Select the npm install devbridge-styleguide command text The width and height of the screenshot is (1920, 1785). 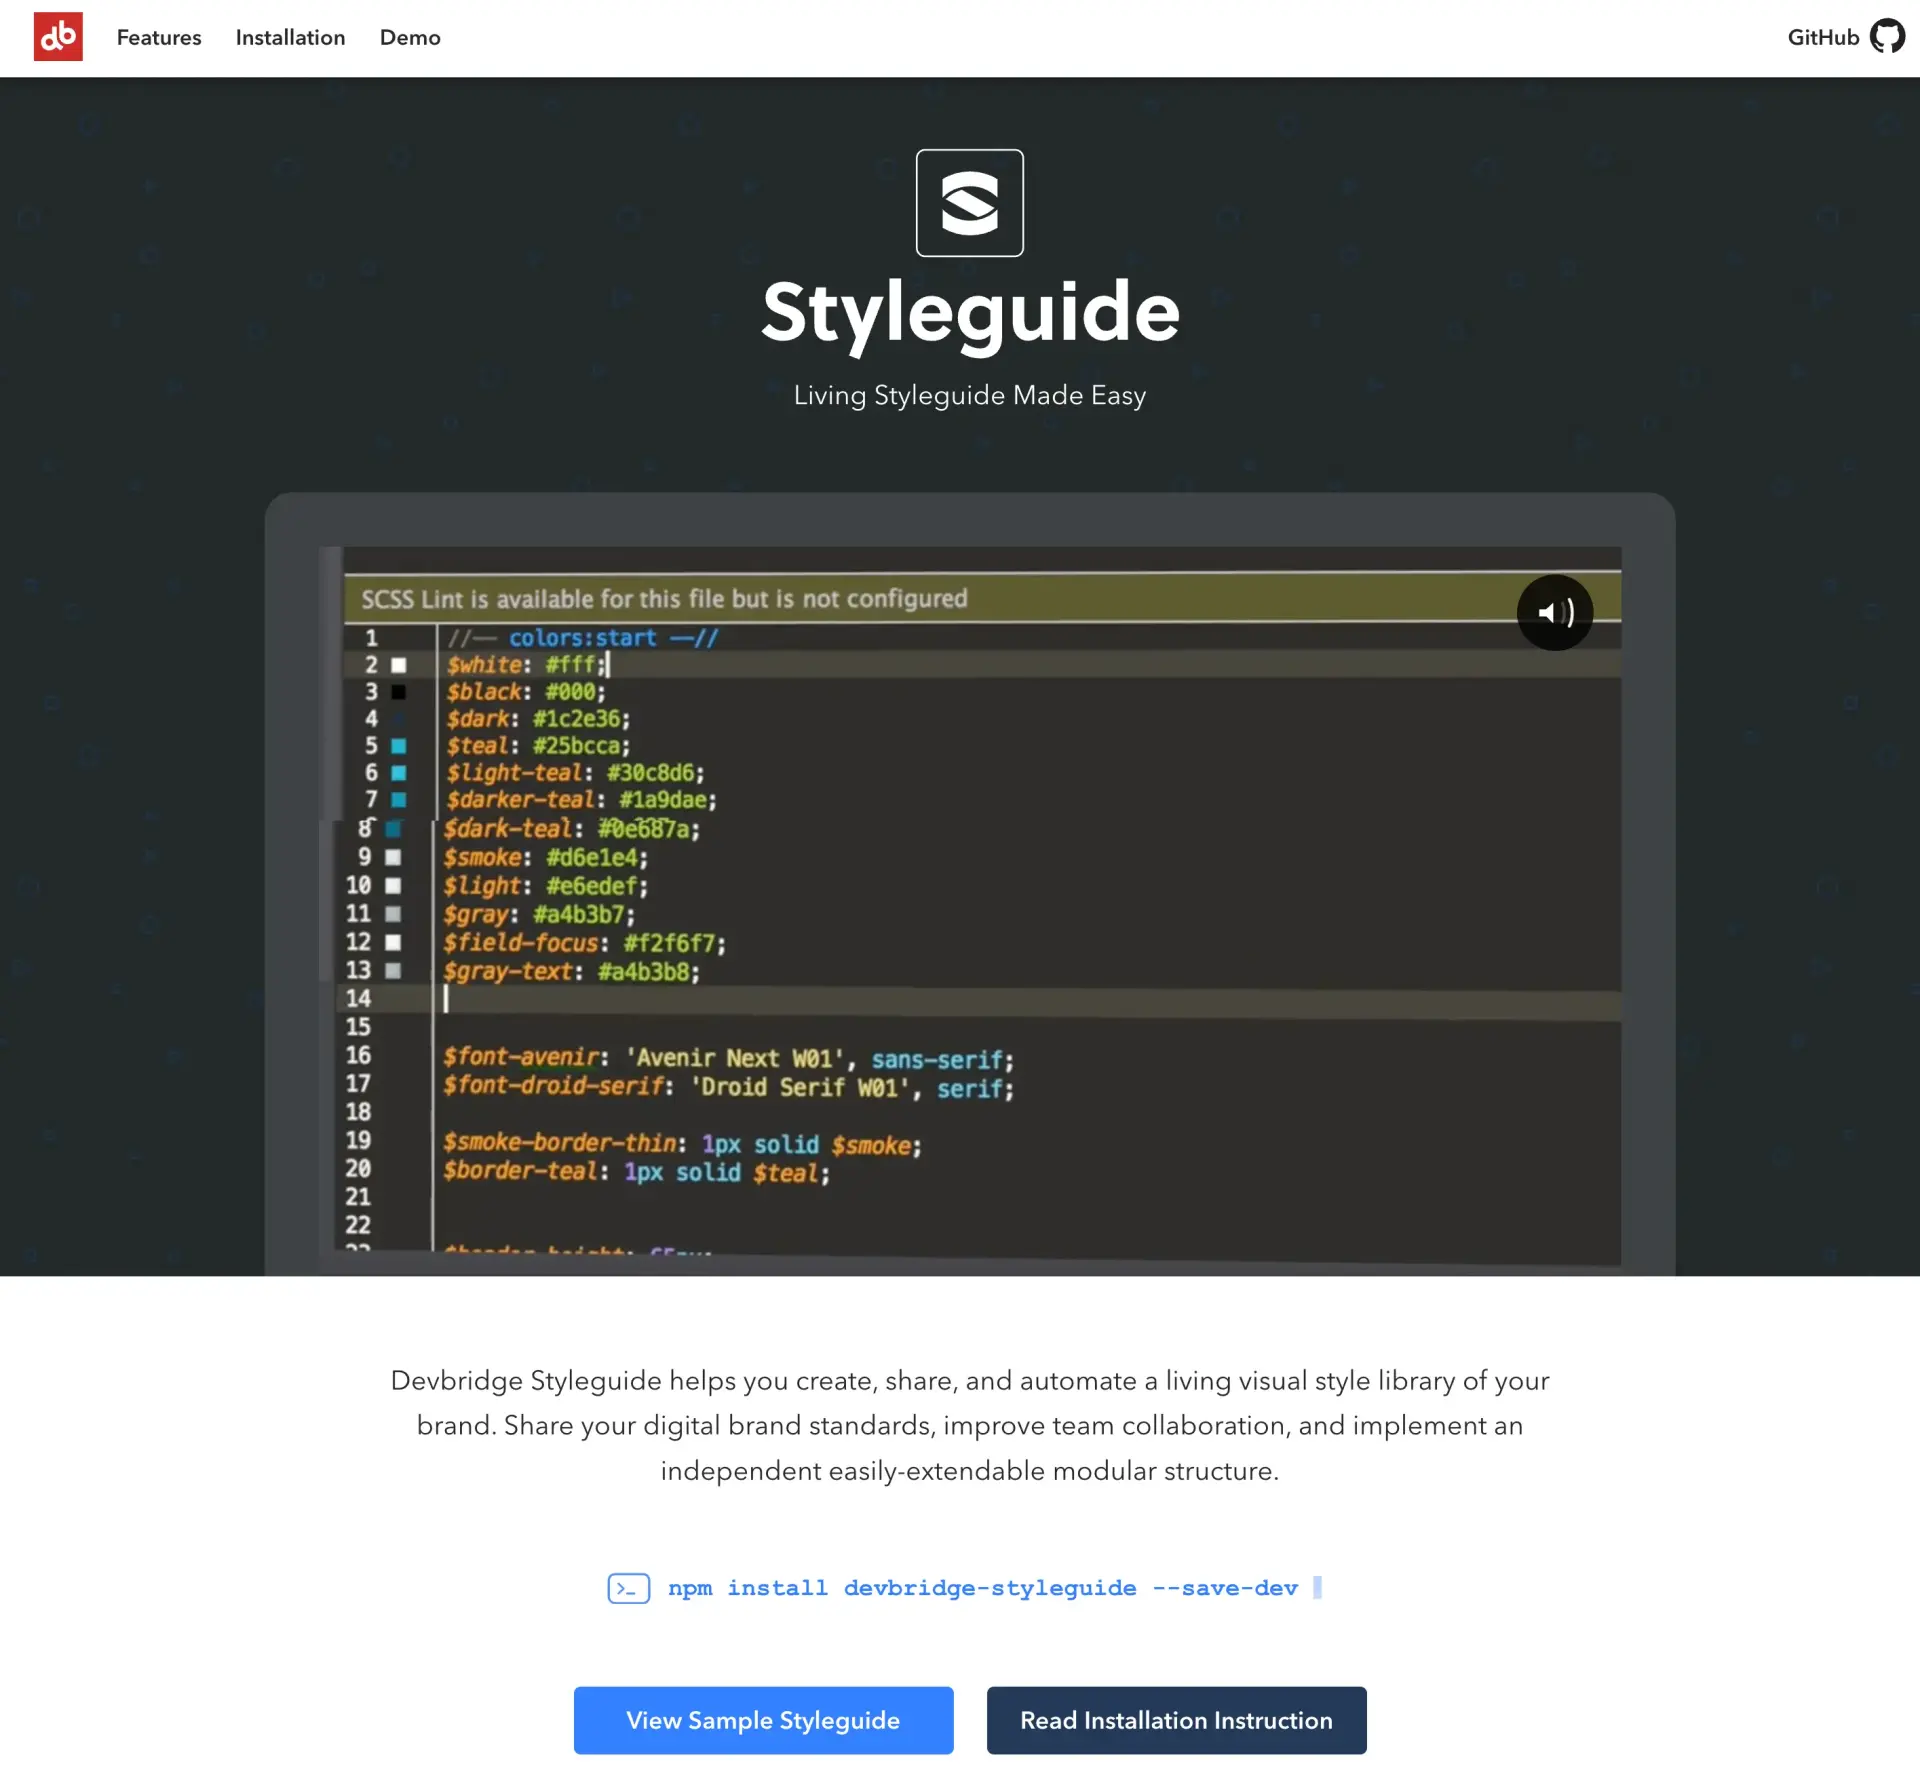pyautogui.click(x=982, y=1587)
